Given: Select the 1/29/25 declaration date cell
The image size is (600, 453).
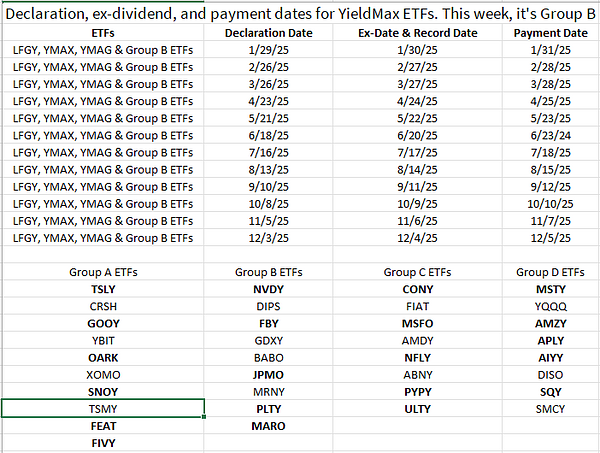Looking at the screenshot, I should [x=267, y=49].
